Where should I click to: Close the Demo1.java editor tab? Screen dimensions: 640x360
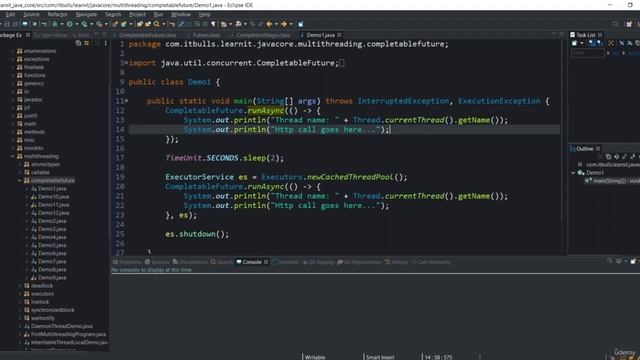coord(339,35)
